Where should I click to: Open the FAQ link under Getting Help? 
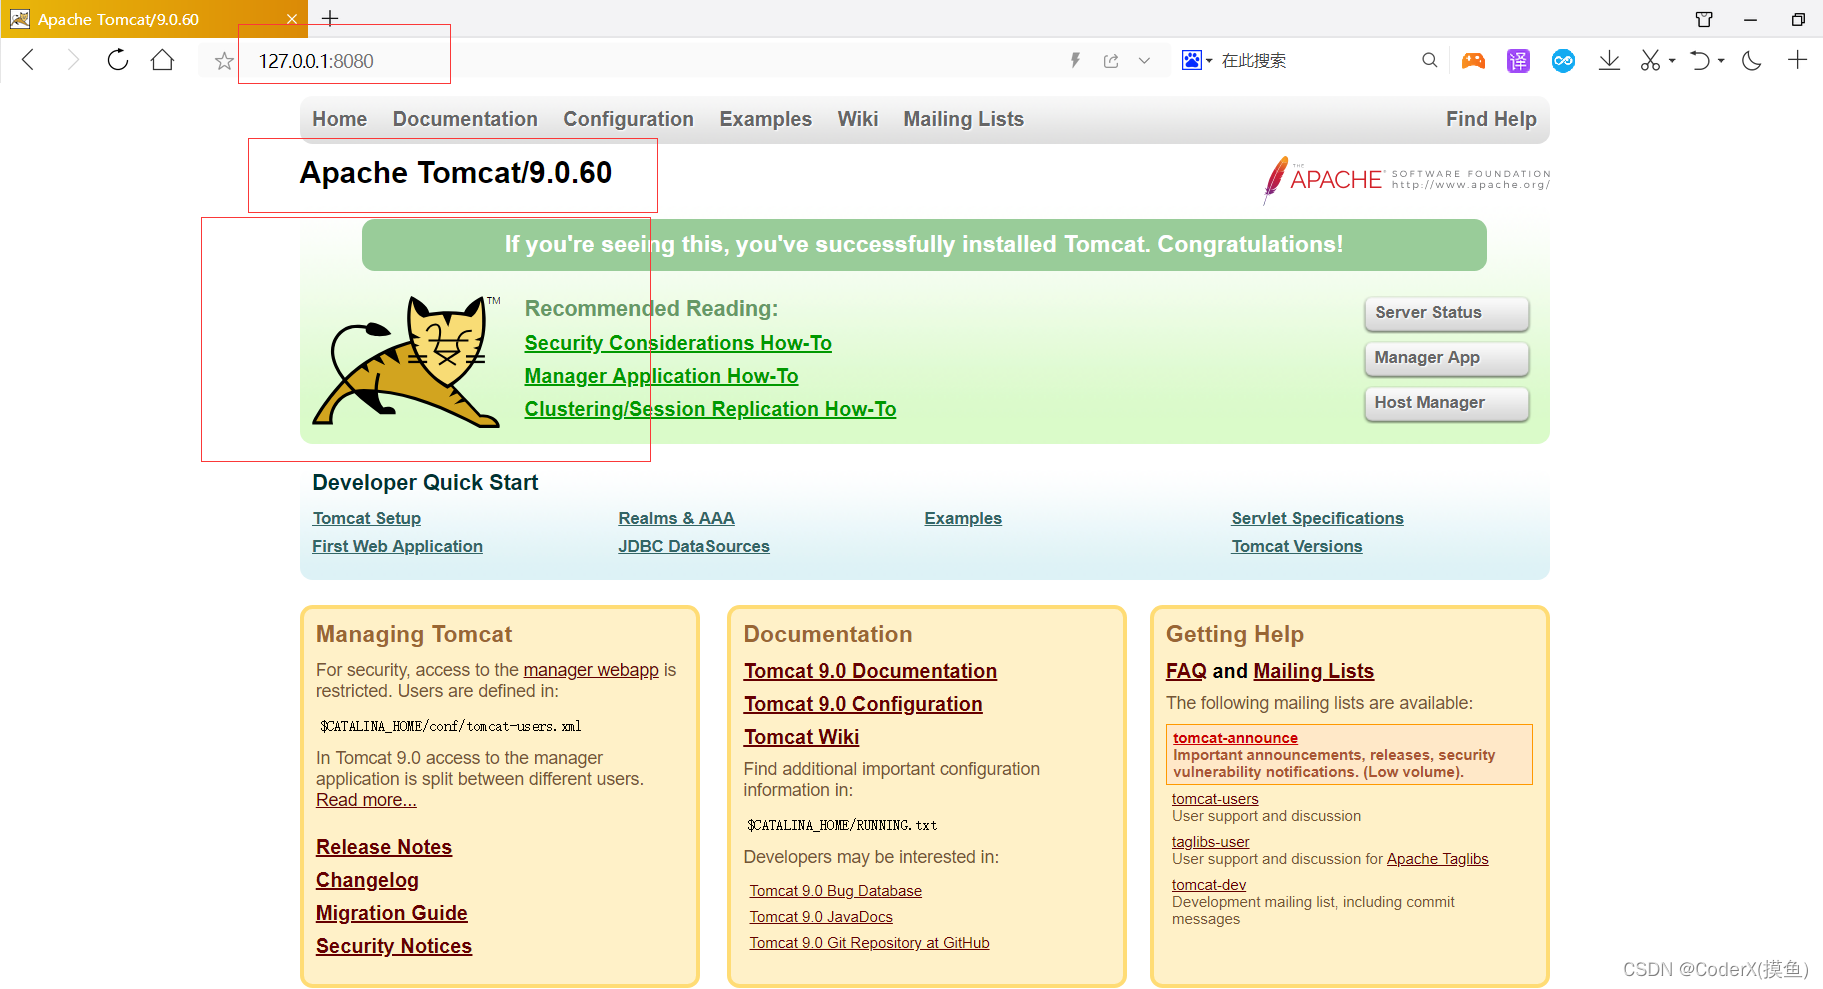point(1186,671)
